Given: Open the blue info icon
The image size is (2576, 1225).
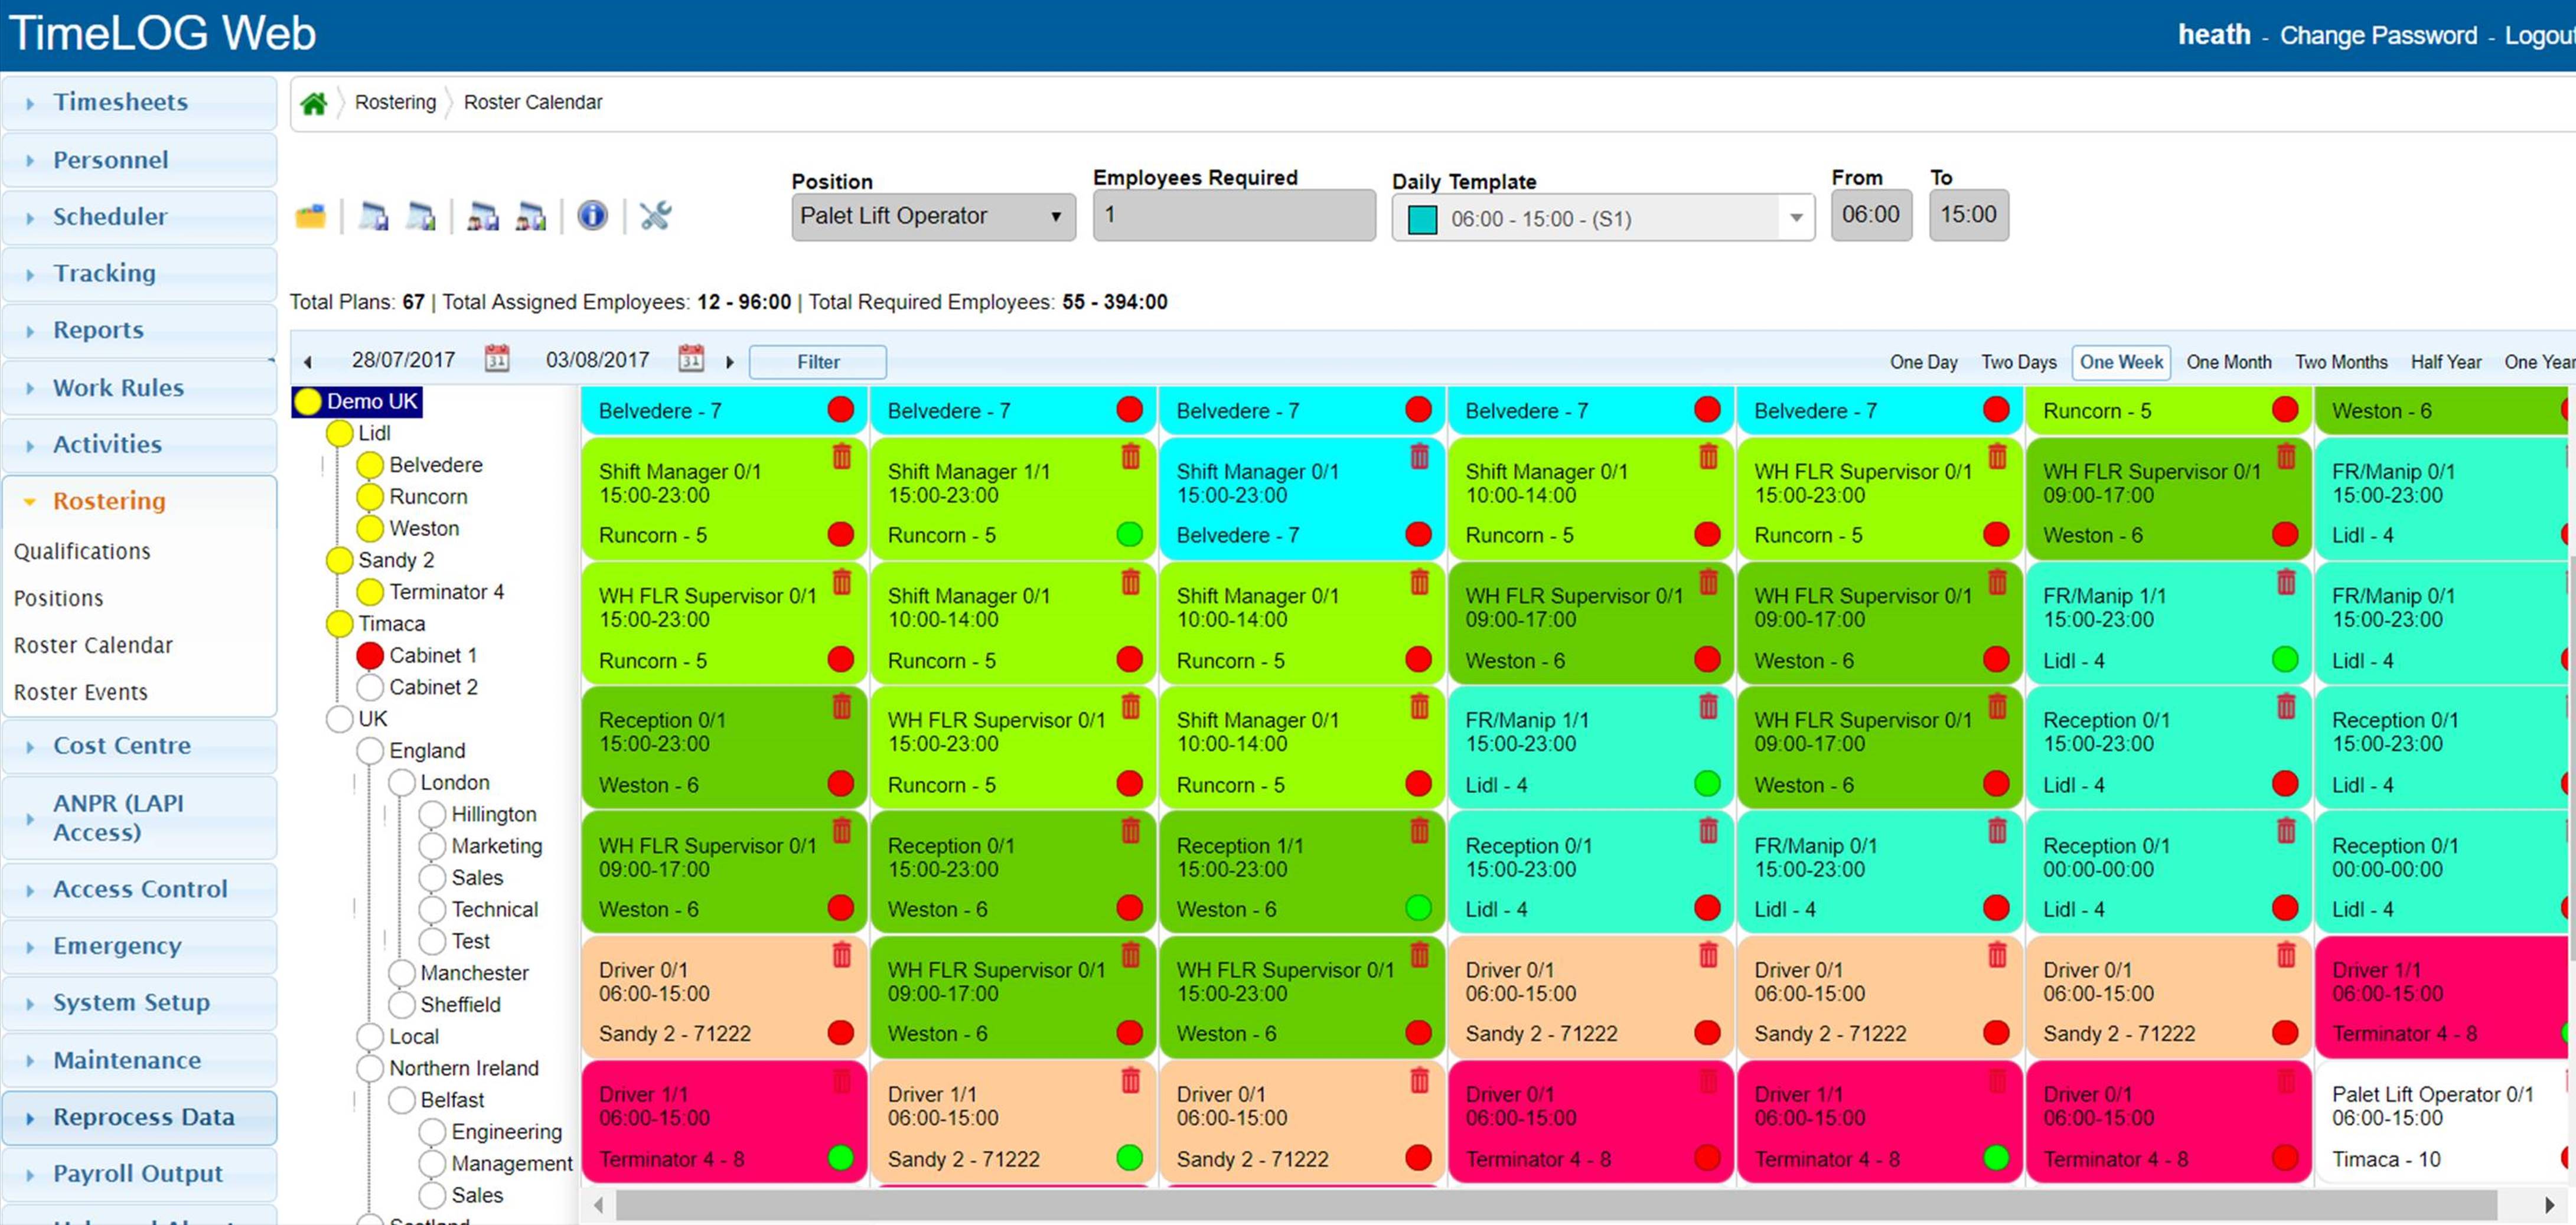Looking at the screenshot, I should (592, 215).
